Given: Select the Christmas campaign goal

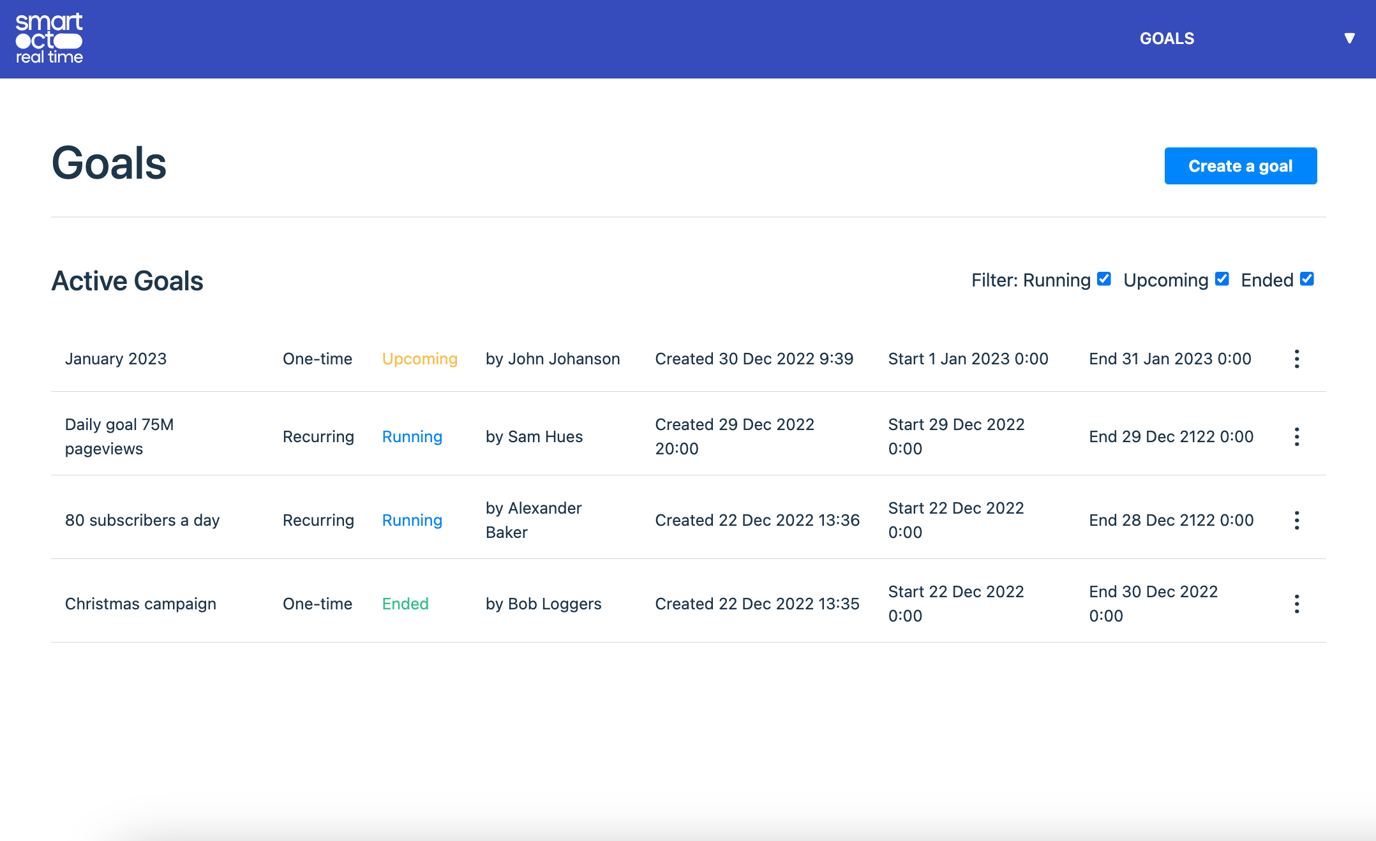Looking at the screenshot, I should pyautogui.click(x=140, y=603).
